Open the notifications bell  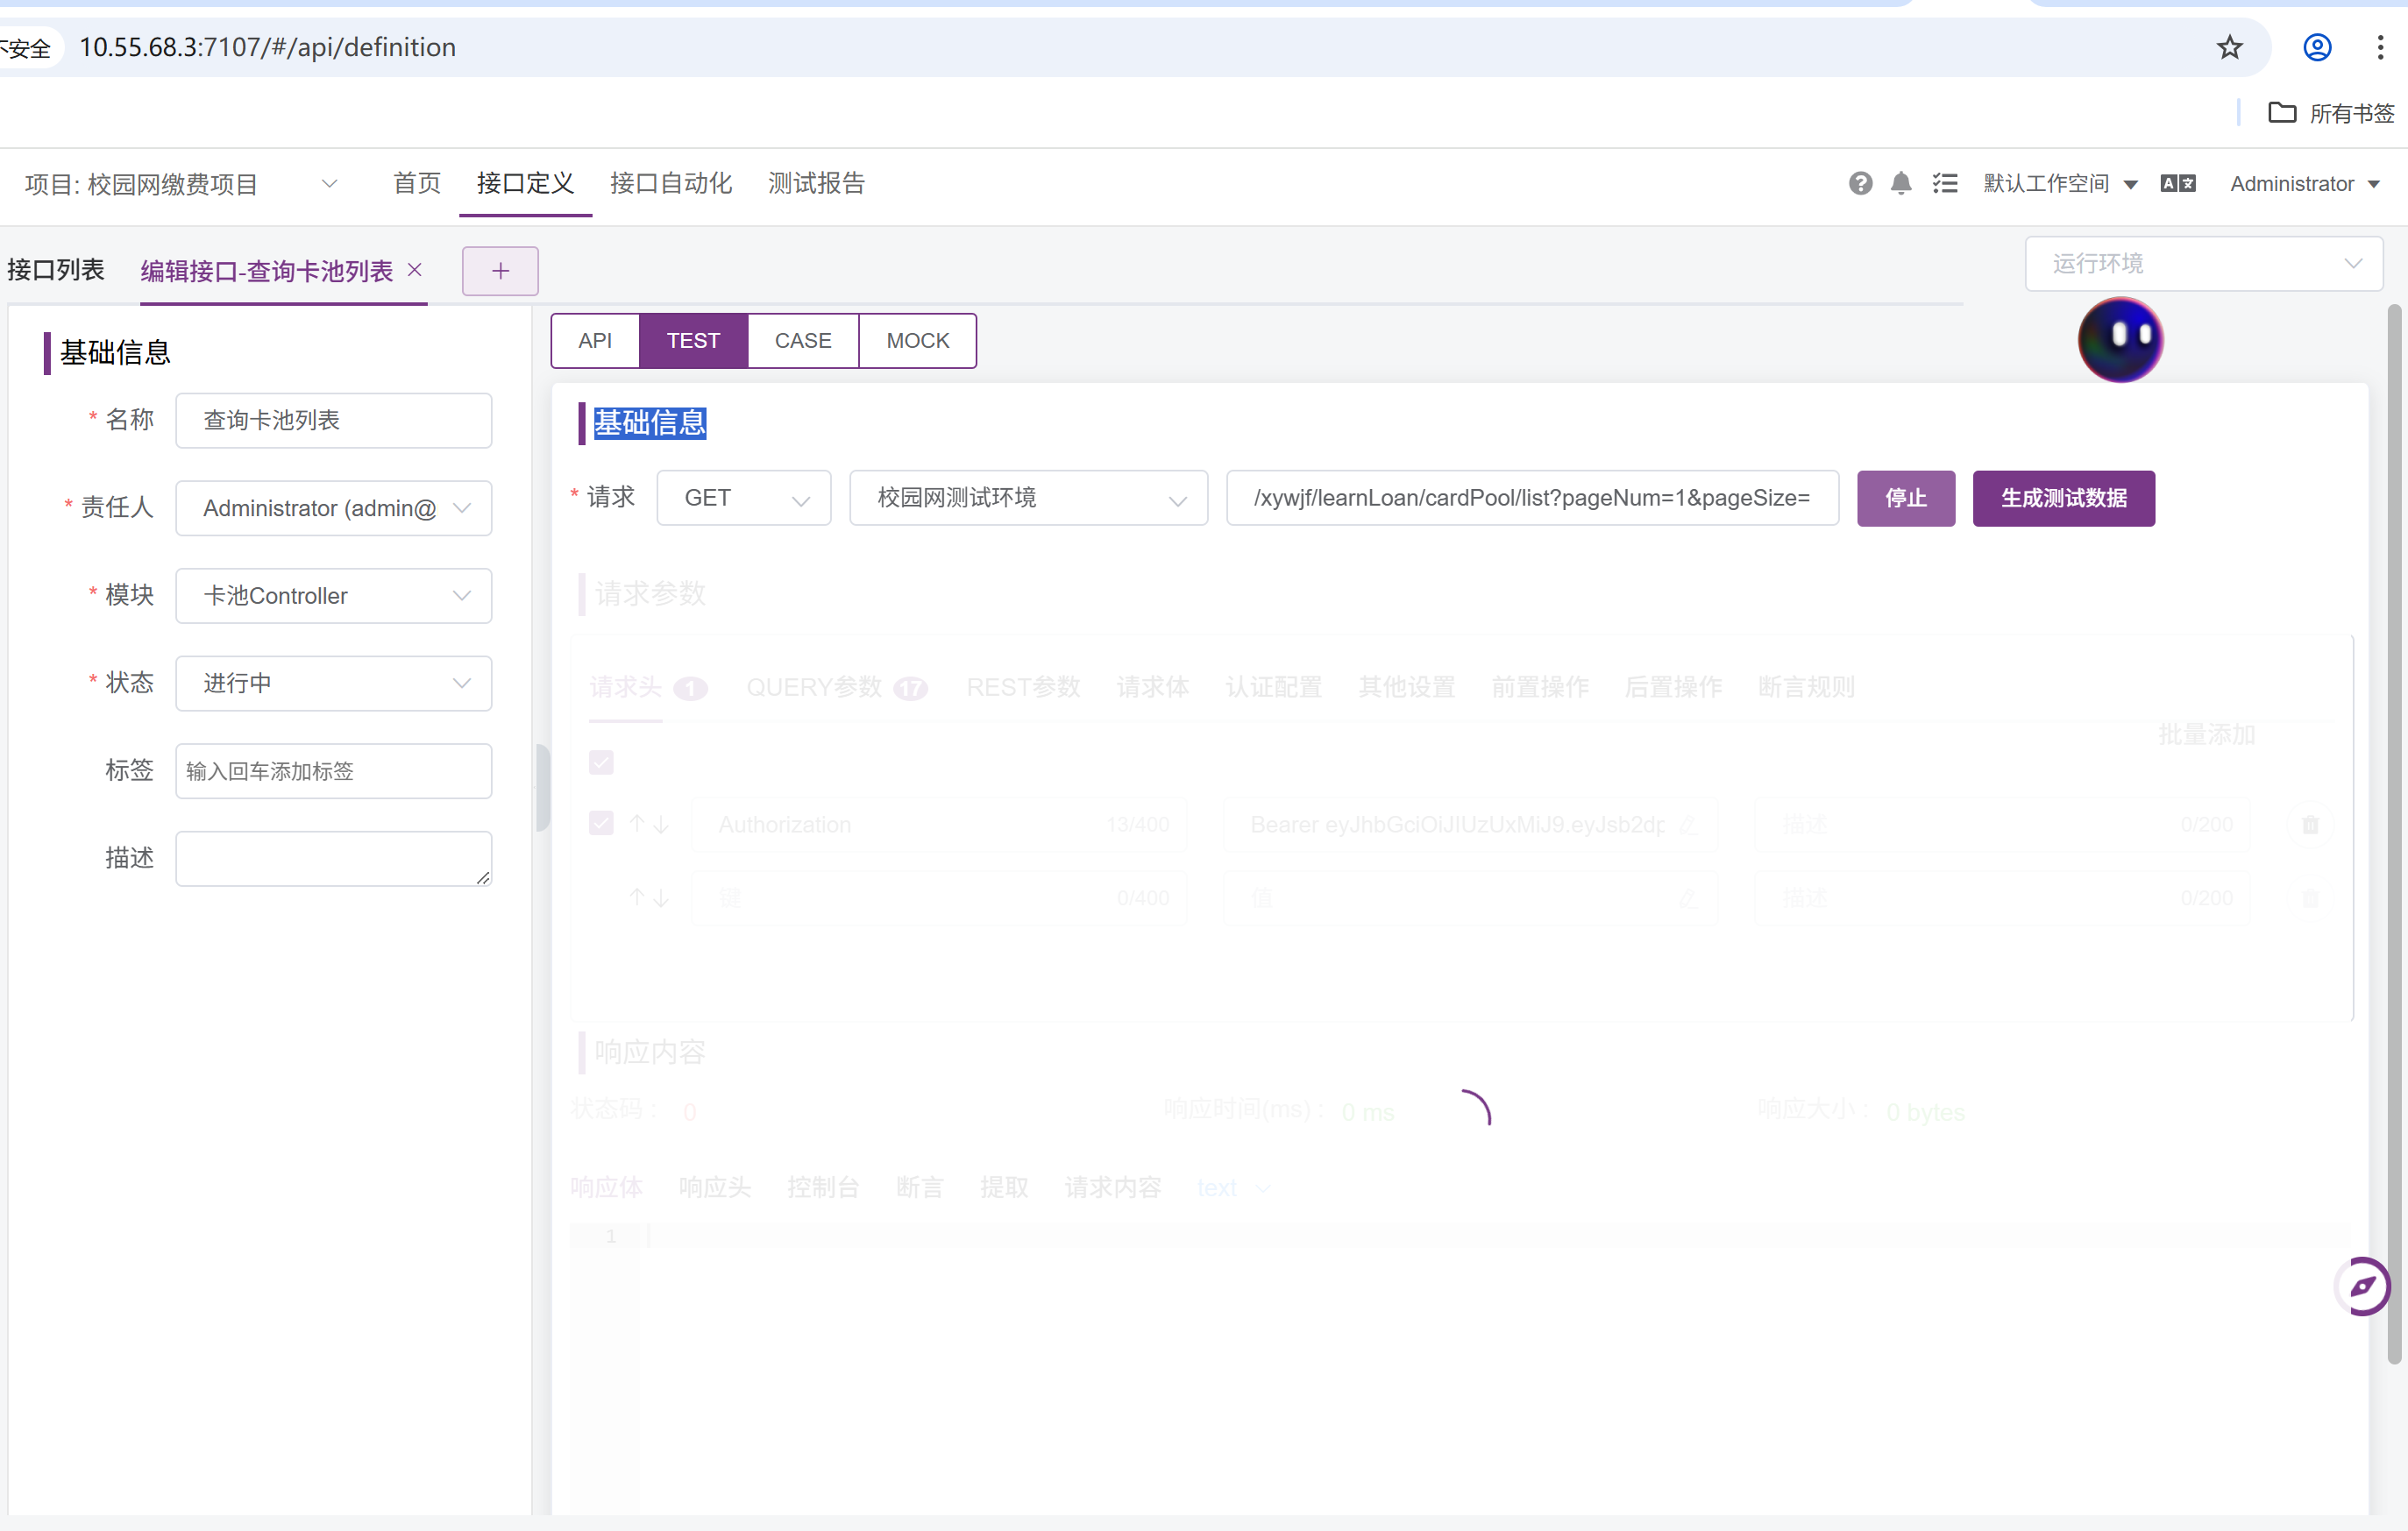pos(1901,183)
